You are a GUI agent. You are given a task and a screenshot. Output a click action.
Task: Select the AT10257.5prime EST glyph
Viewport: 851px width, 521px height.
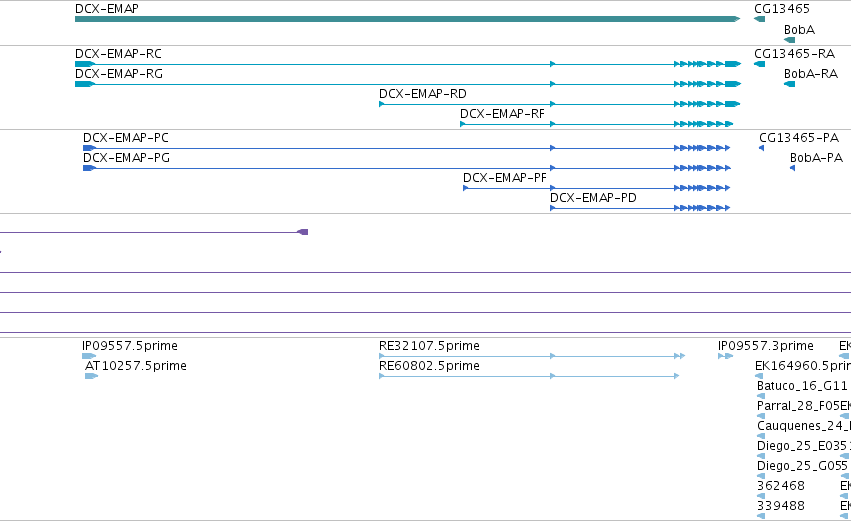[x=92, y=376]
